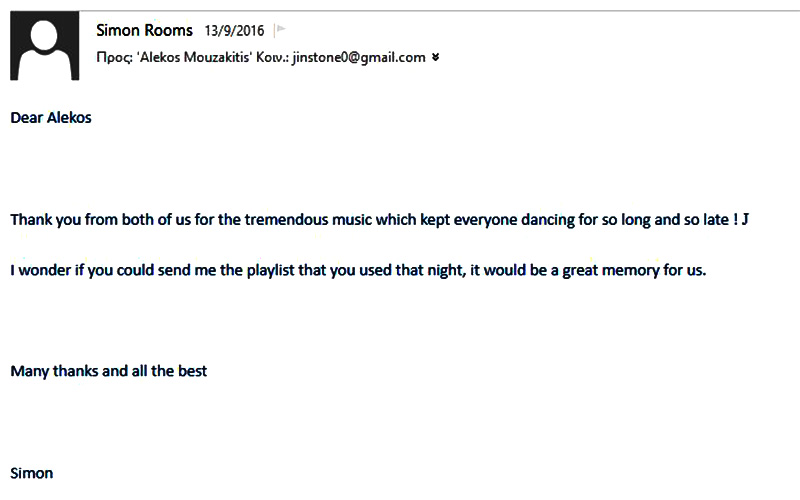Image resolution: width=800 pixels, height=500 pixels.
Task: Select recipient 'Alekos Mouzakitis'
Action: (x=194, y=57)
